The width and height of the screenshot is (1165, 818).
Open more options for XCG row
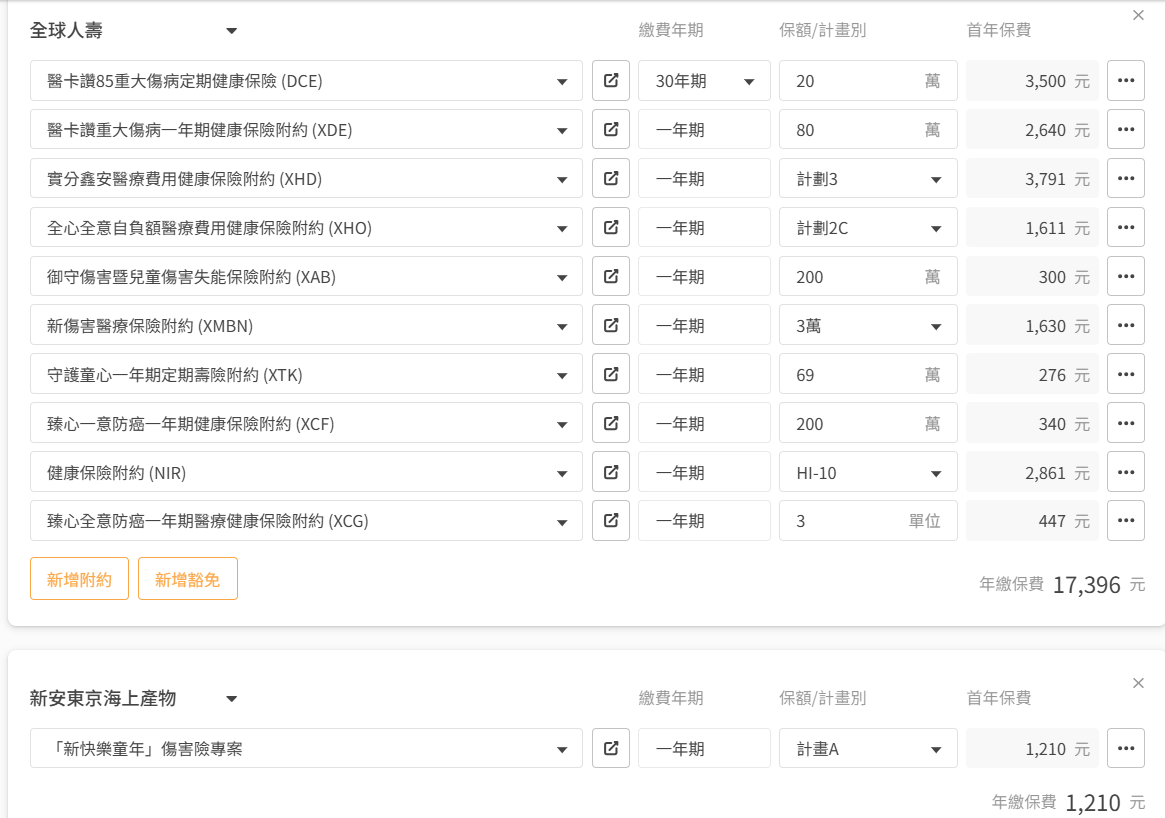[x=1126, y=521]
